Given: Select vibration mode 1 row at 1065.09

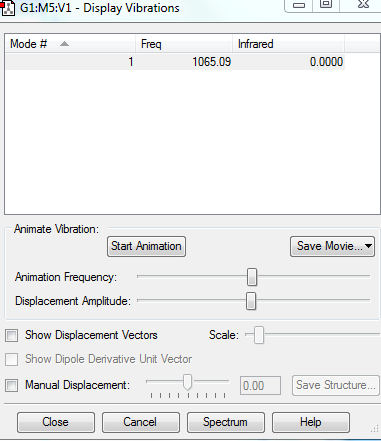Looking at the screenshot, I should (175, 62).
